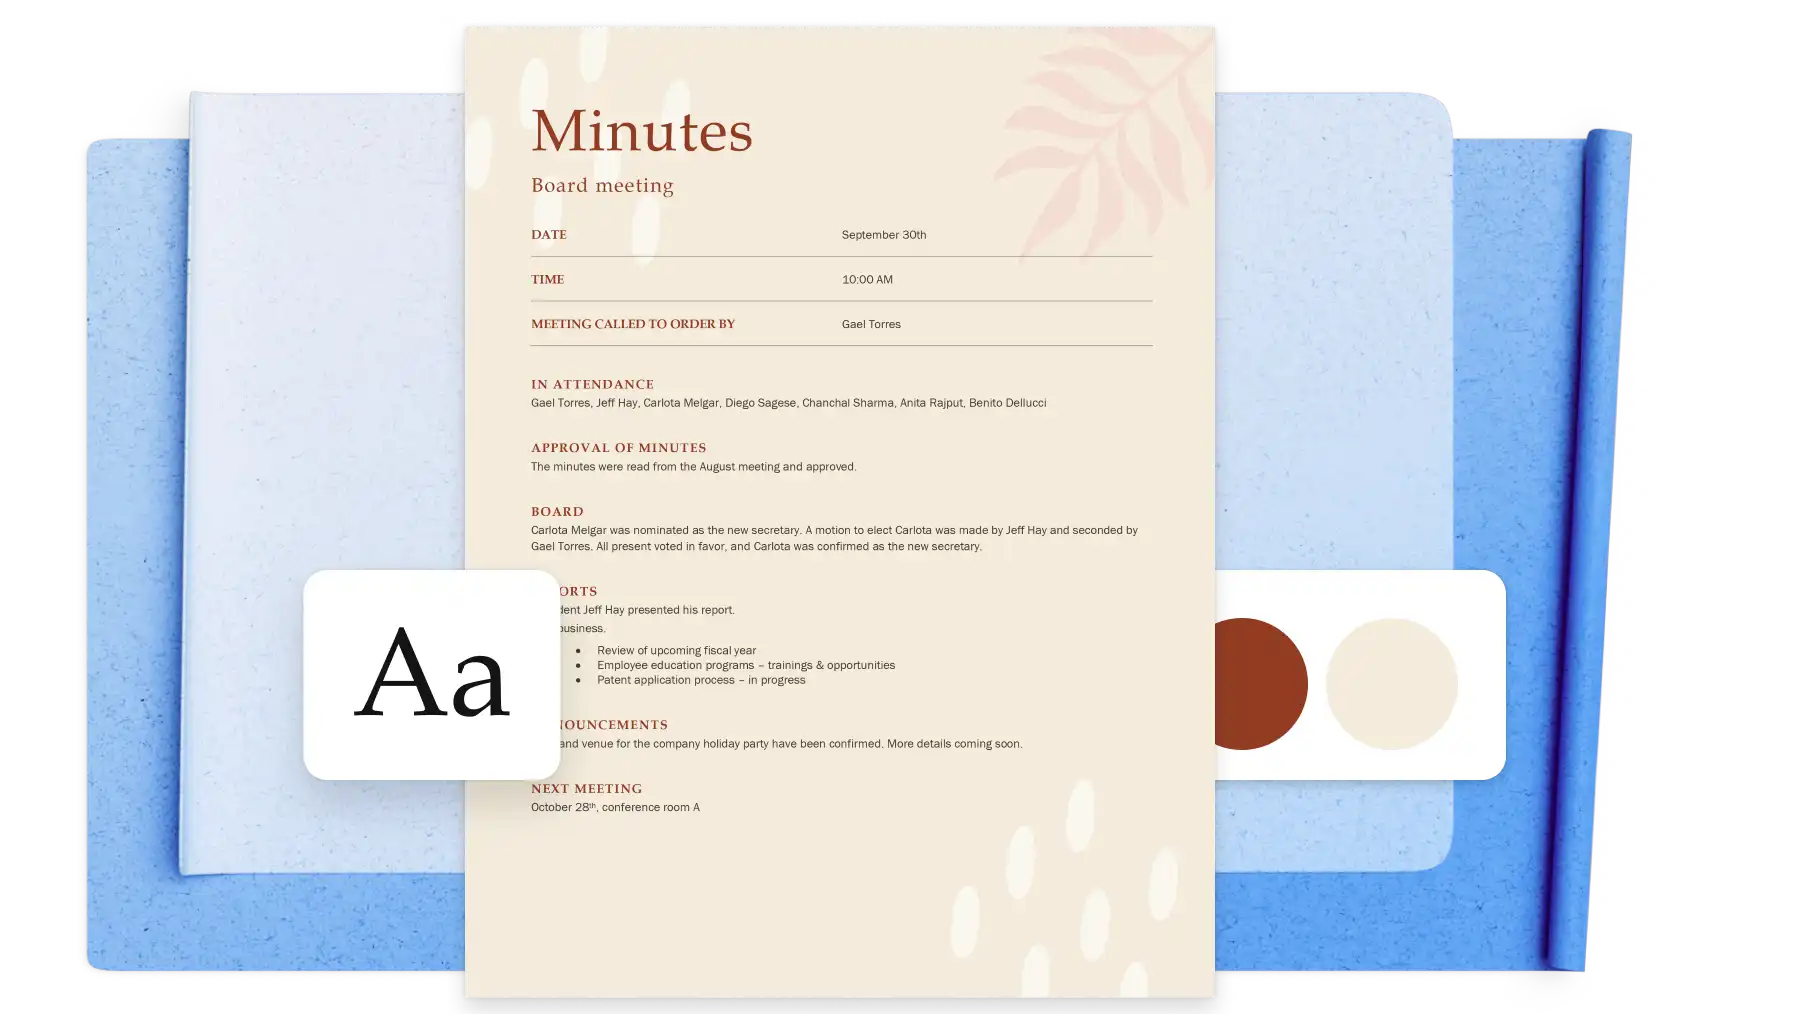The width and height of the screenshot is (1800, 1014).
Task: Select the cream beige color circle
Action: (1391, 684)
